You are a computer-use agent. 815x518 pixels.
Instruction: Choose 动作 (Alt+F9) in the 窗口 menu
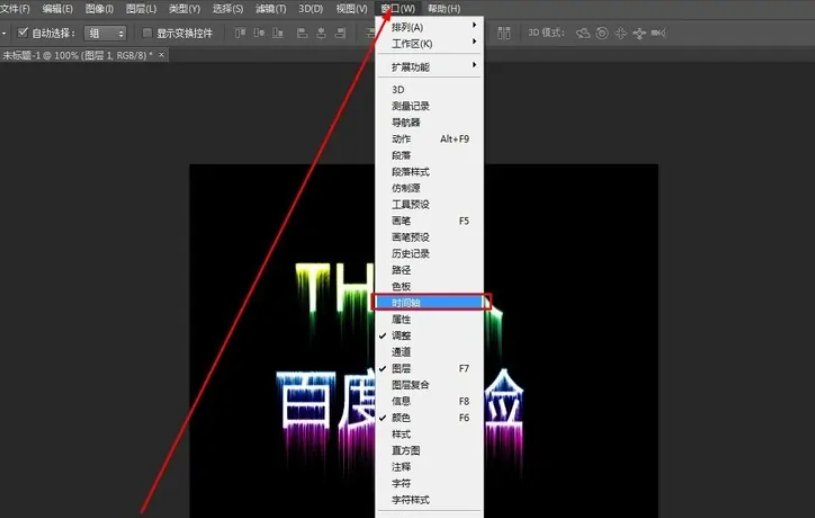coord(429,139)
